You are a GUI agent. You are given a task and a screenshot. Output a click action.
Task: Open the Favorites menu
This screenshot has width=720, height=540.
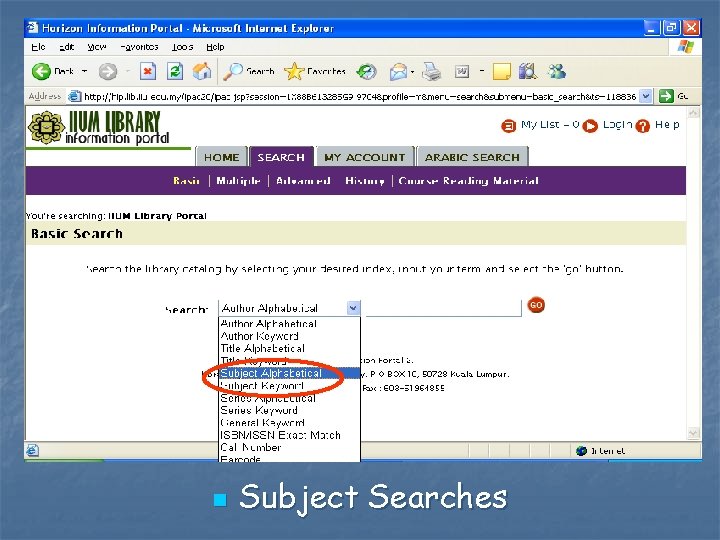click(140, 47)
